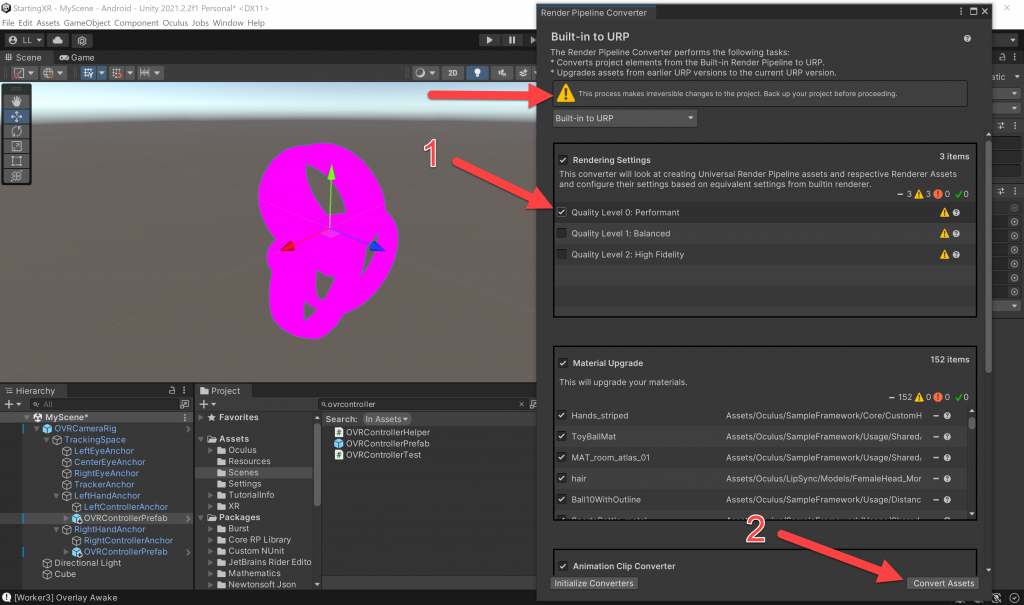Click the Hierarchy add (+) button
The height and width of the screenshot is (605, 1024).
[x=12, y=404]
